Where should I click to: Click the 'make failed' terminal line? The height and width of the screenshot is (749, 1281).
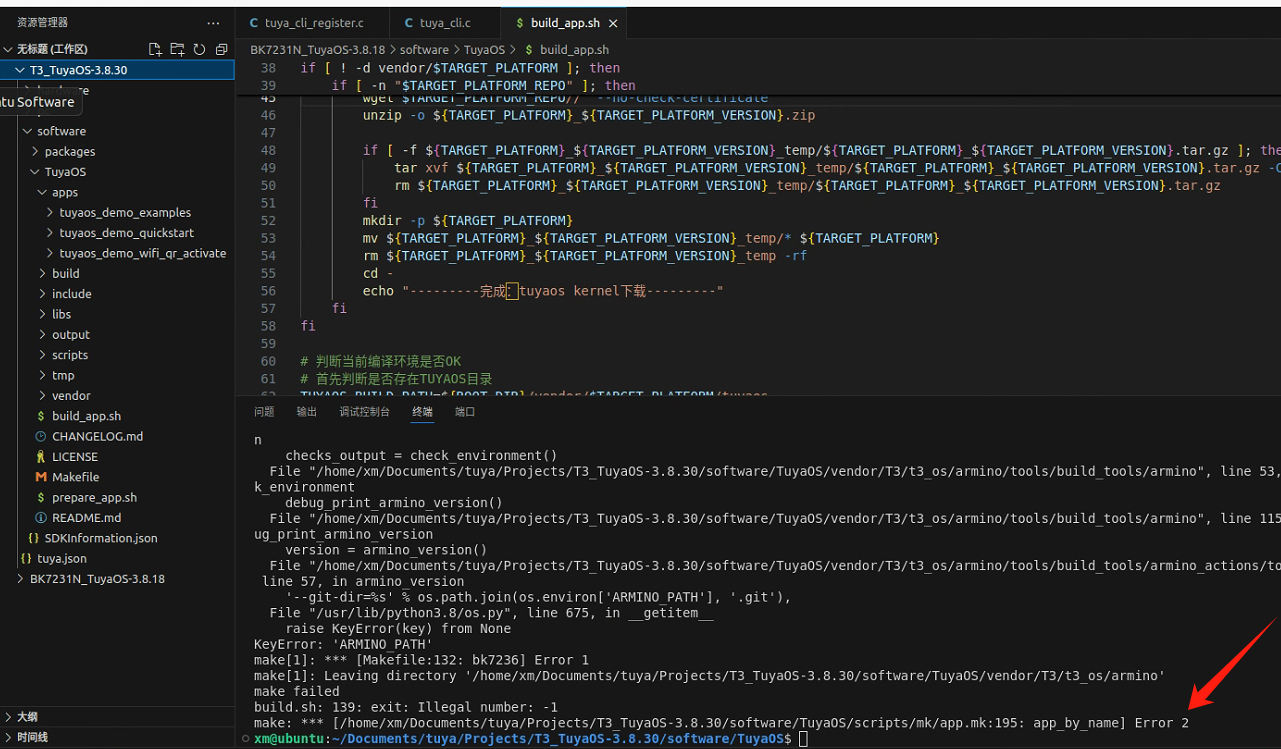296,691
